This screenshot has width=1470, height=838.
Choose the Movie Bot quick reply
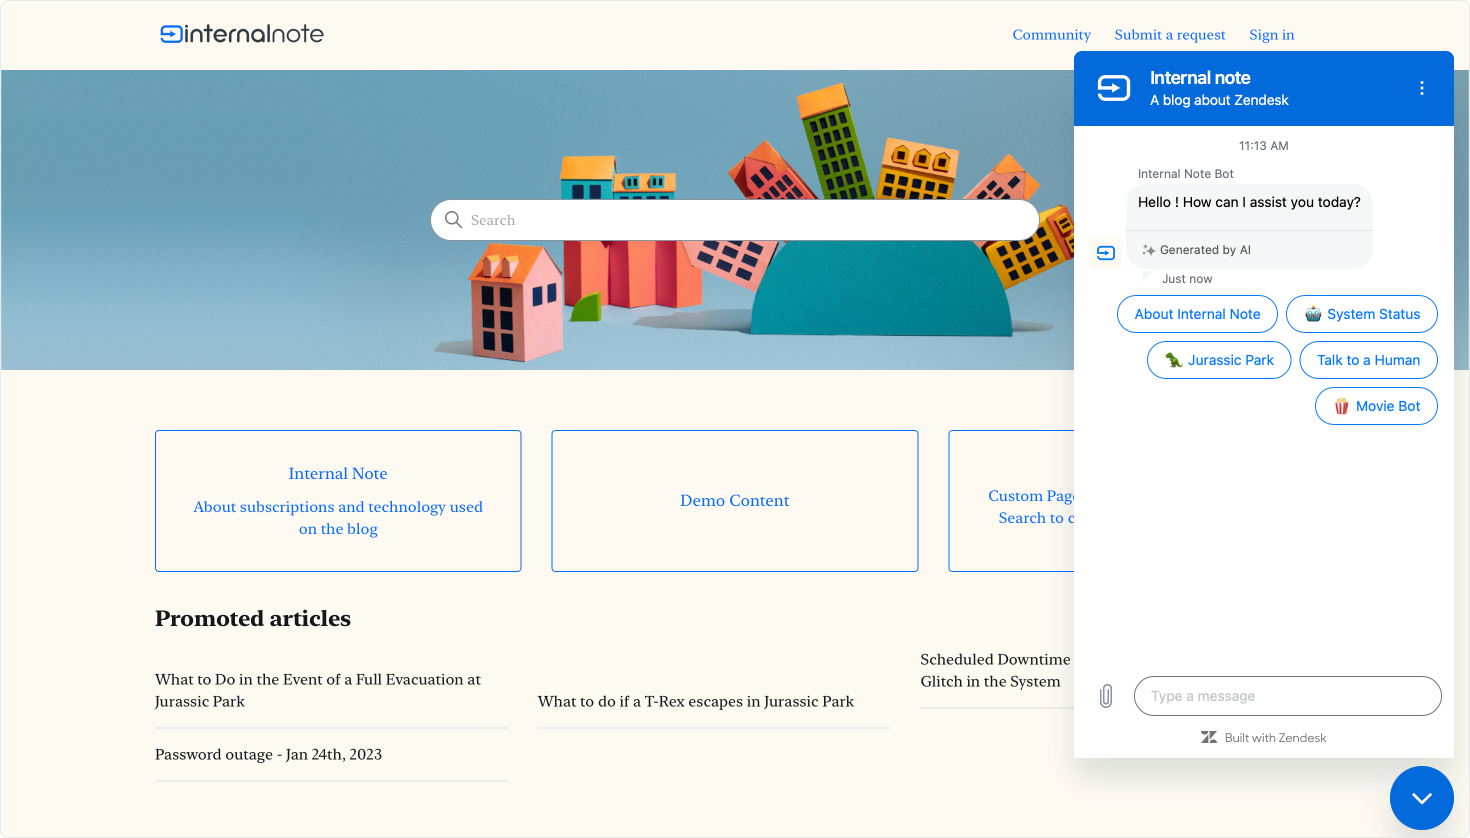[1376, 406]
